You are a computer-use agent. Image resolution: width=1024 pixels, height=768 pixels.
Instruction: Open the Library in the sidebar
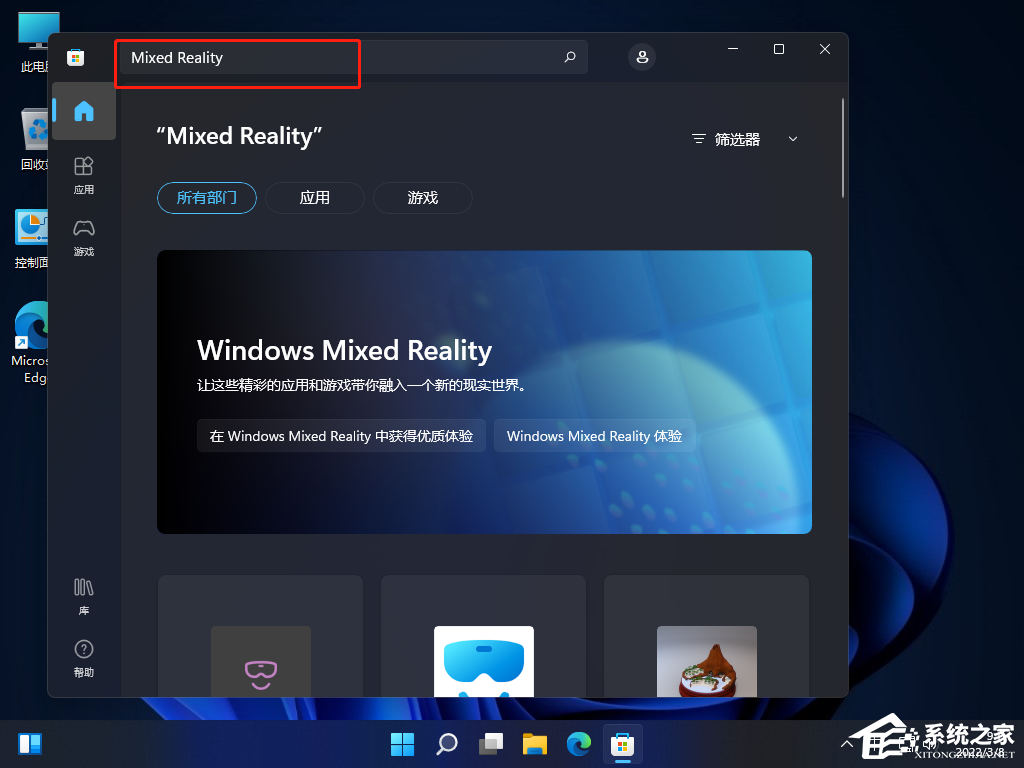(84, 595)
